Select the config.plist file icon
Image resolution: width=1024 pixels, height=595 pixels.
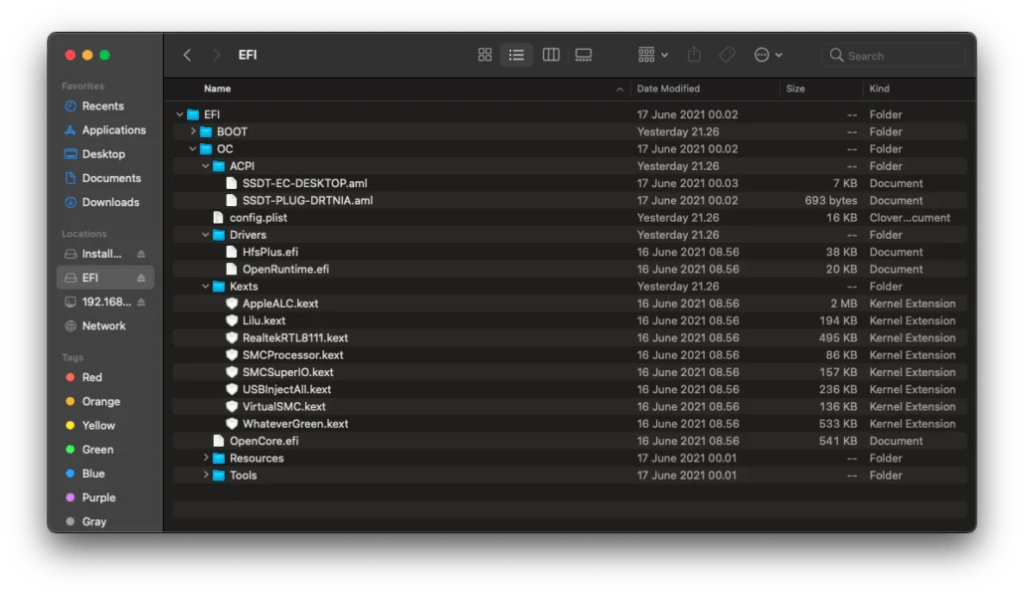(218, 217)
